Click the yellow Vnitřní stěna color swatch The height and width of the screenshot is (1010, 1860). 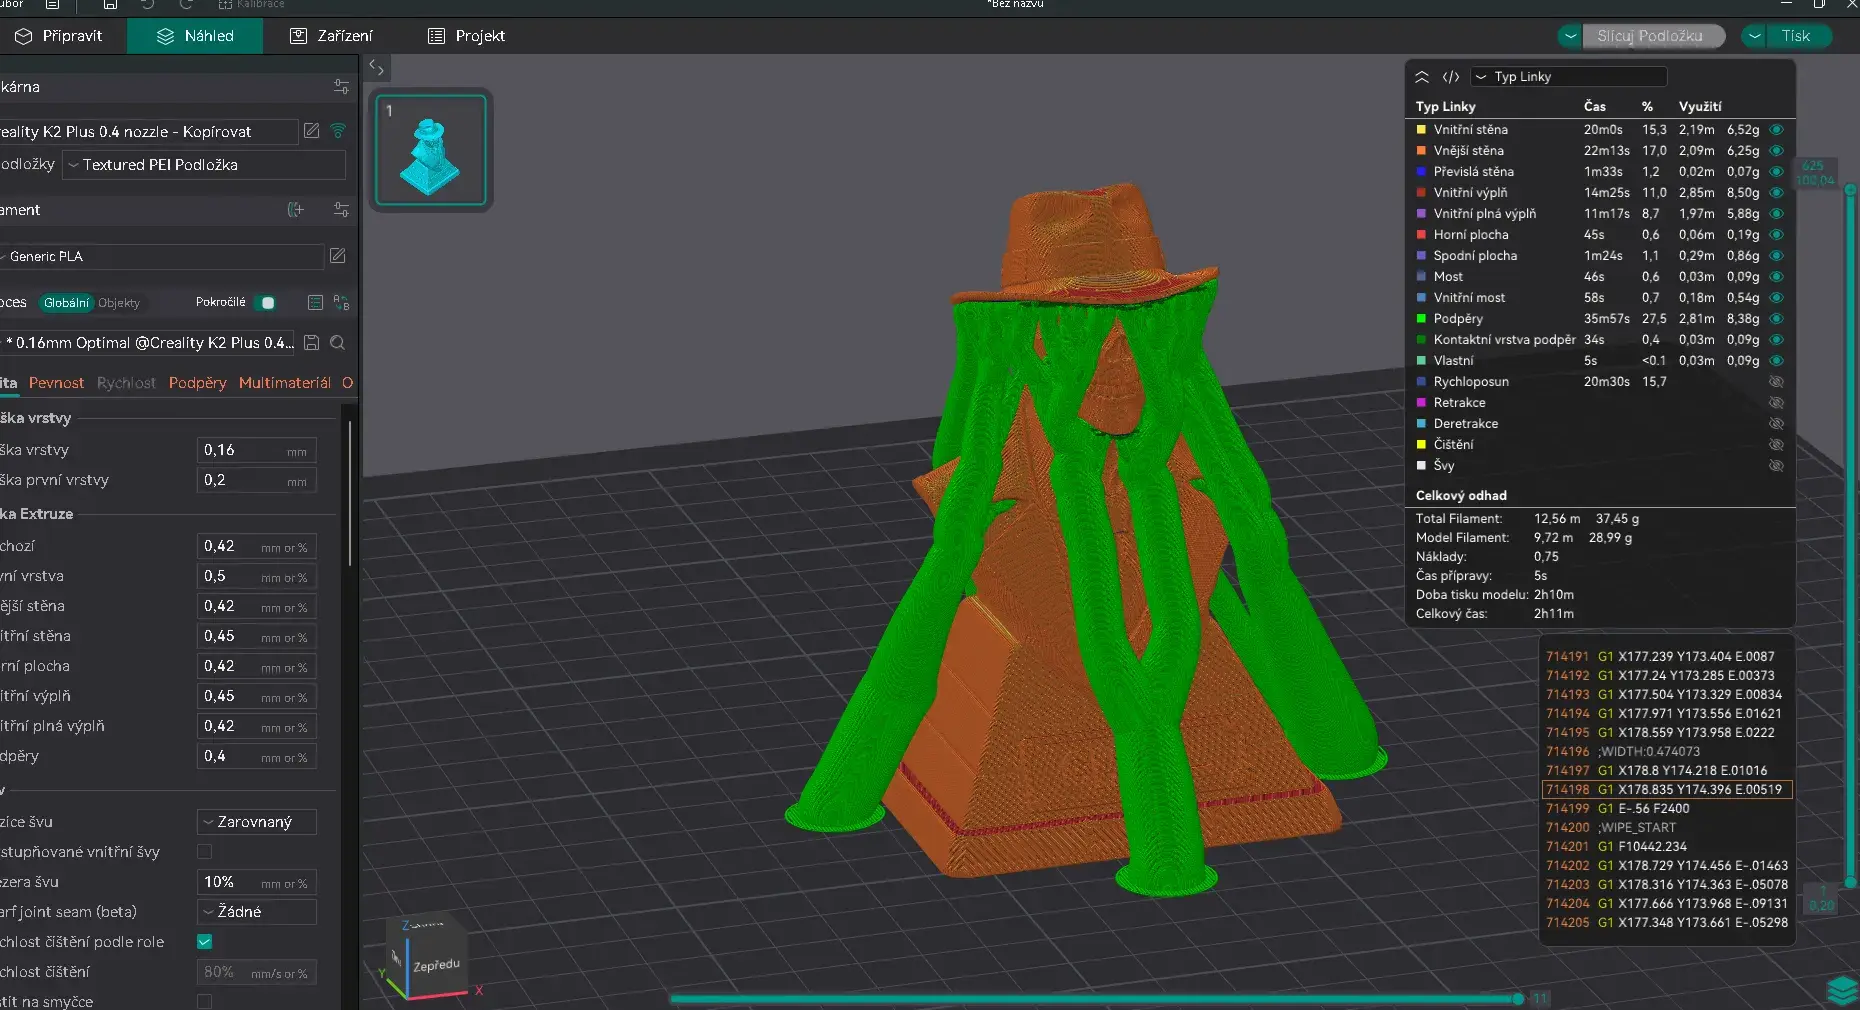pyautogui.click(x=1421, y=130)
